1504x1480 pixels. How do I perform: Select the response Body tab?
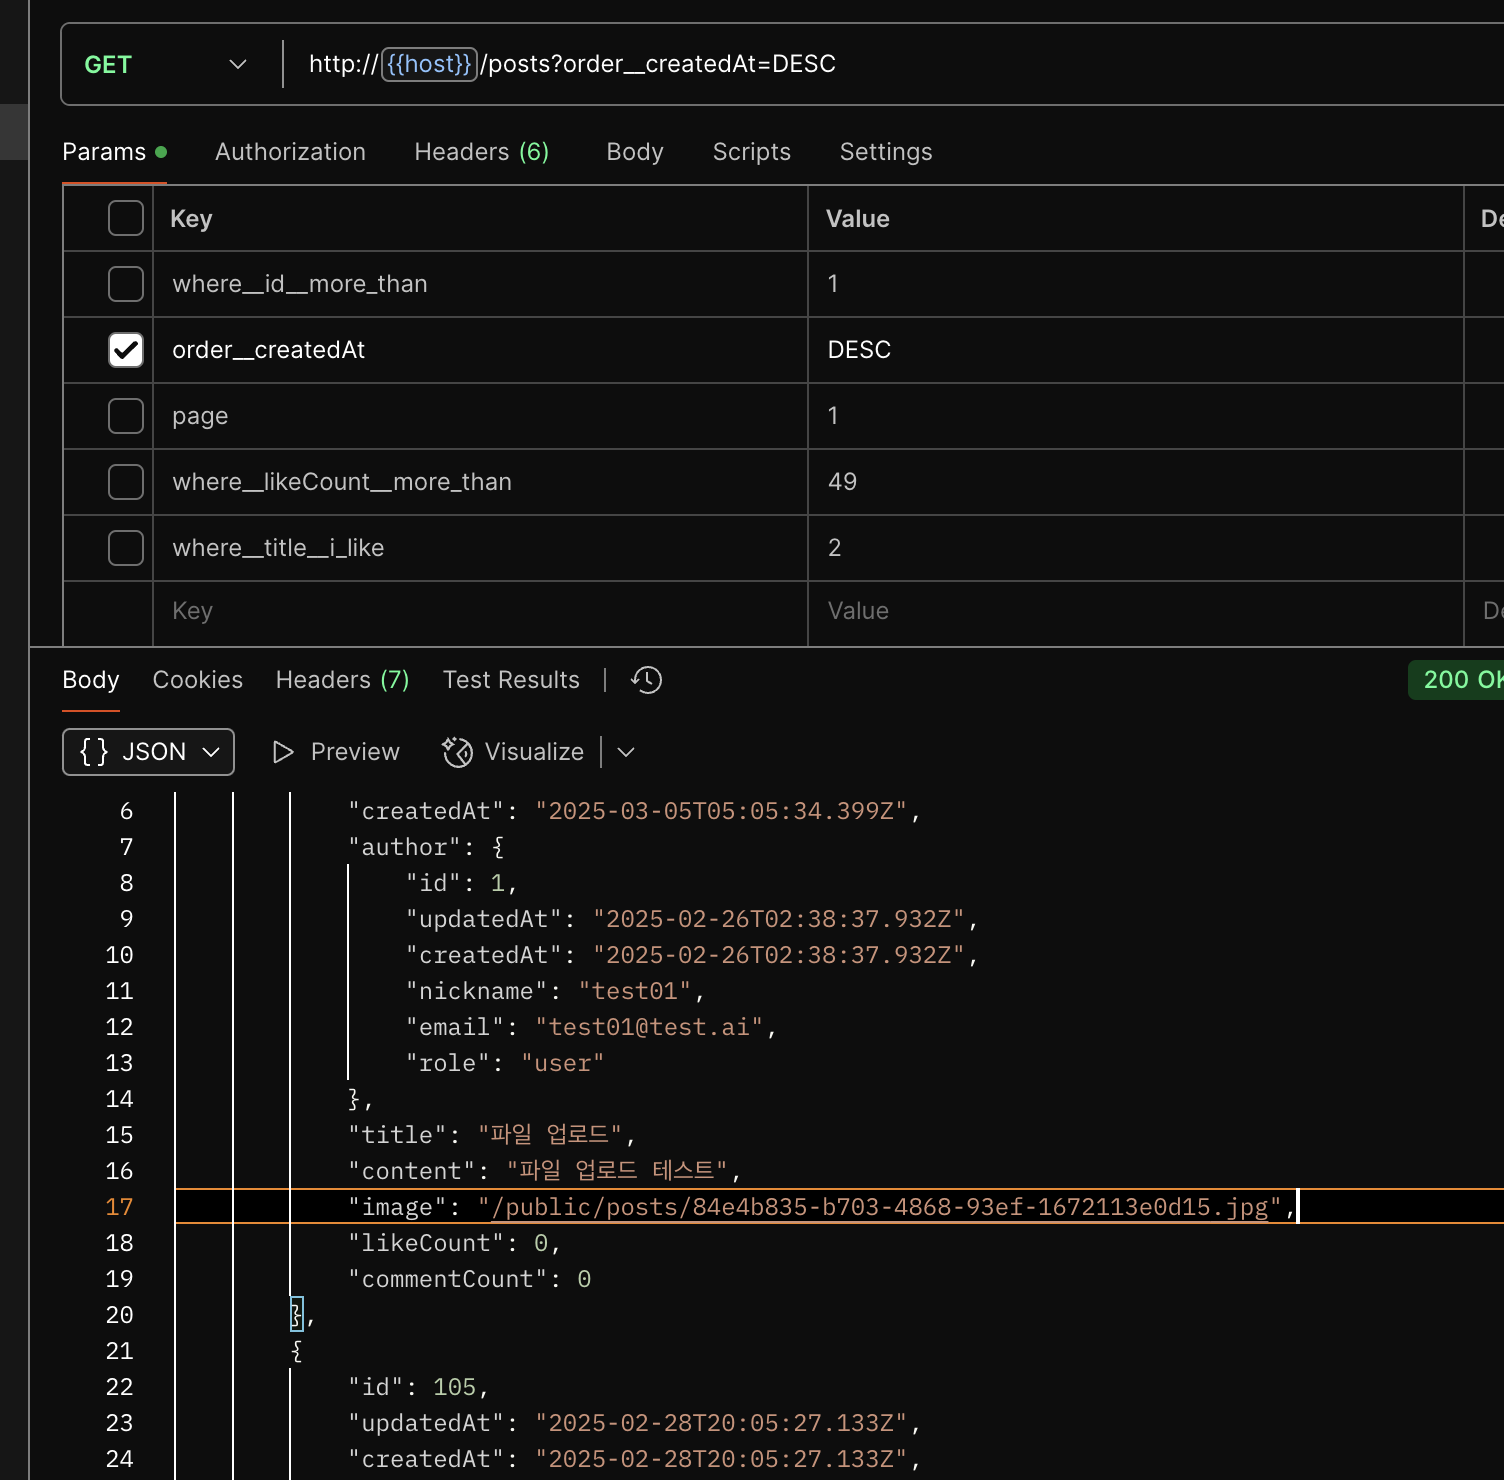(91, 680)
